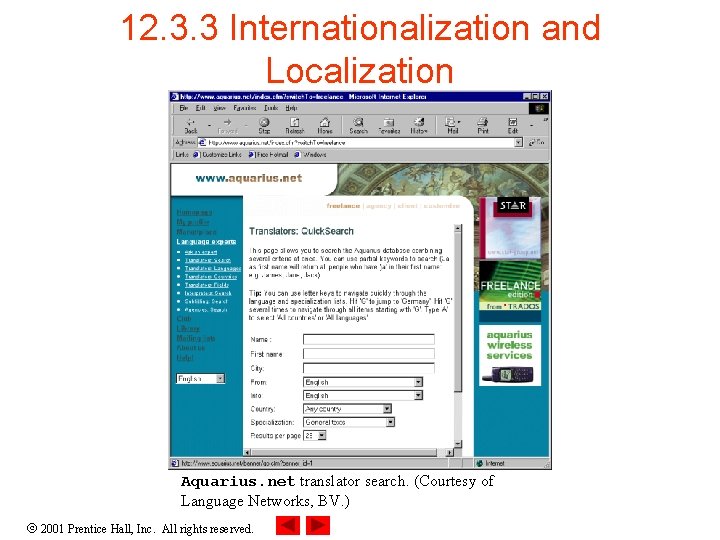Open the Translator Fields sidebar link
Viewport: 720px width, 540px height.
207,285
